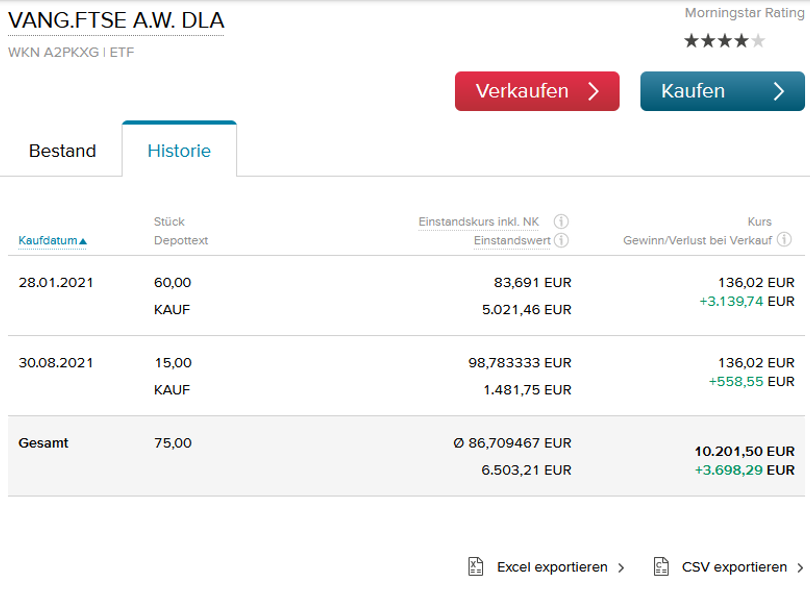Click the VANG.FTSE A.W. DLA title
Screen dimensions: 810x595
pos(116,21)
